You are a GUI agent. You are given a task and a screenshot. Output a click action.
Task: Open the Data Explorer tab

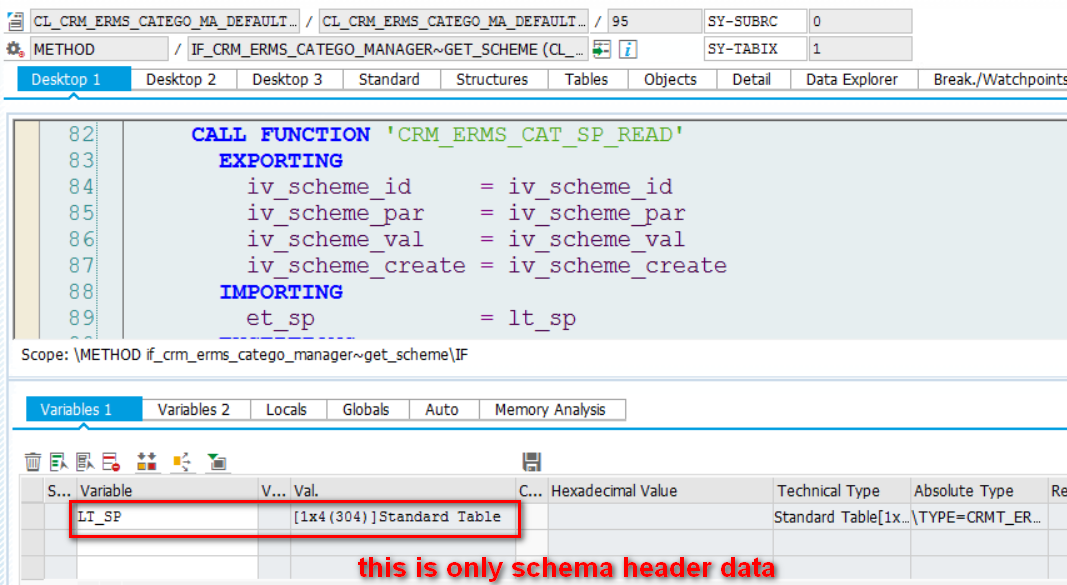852,80
